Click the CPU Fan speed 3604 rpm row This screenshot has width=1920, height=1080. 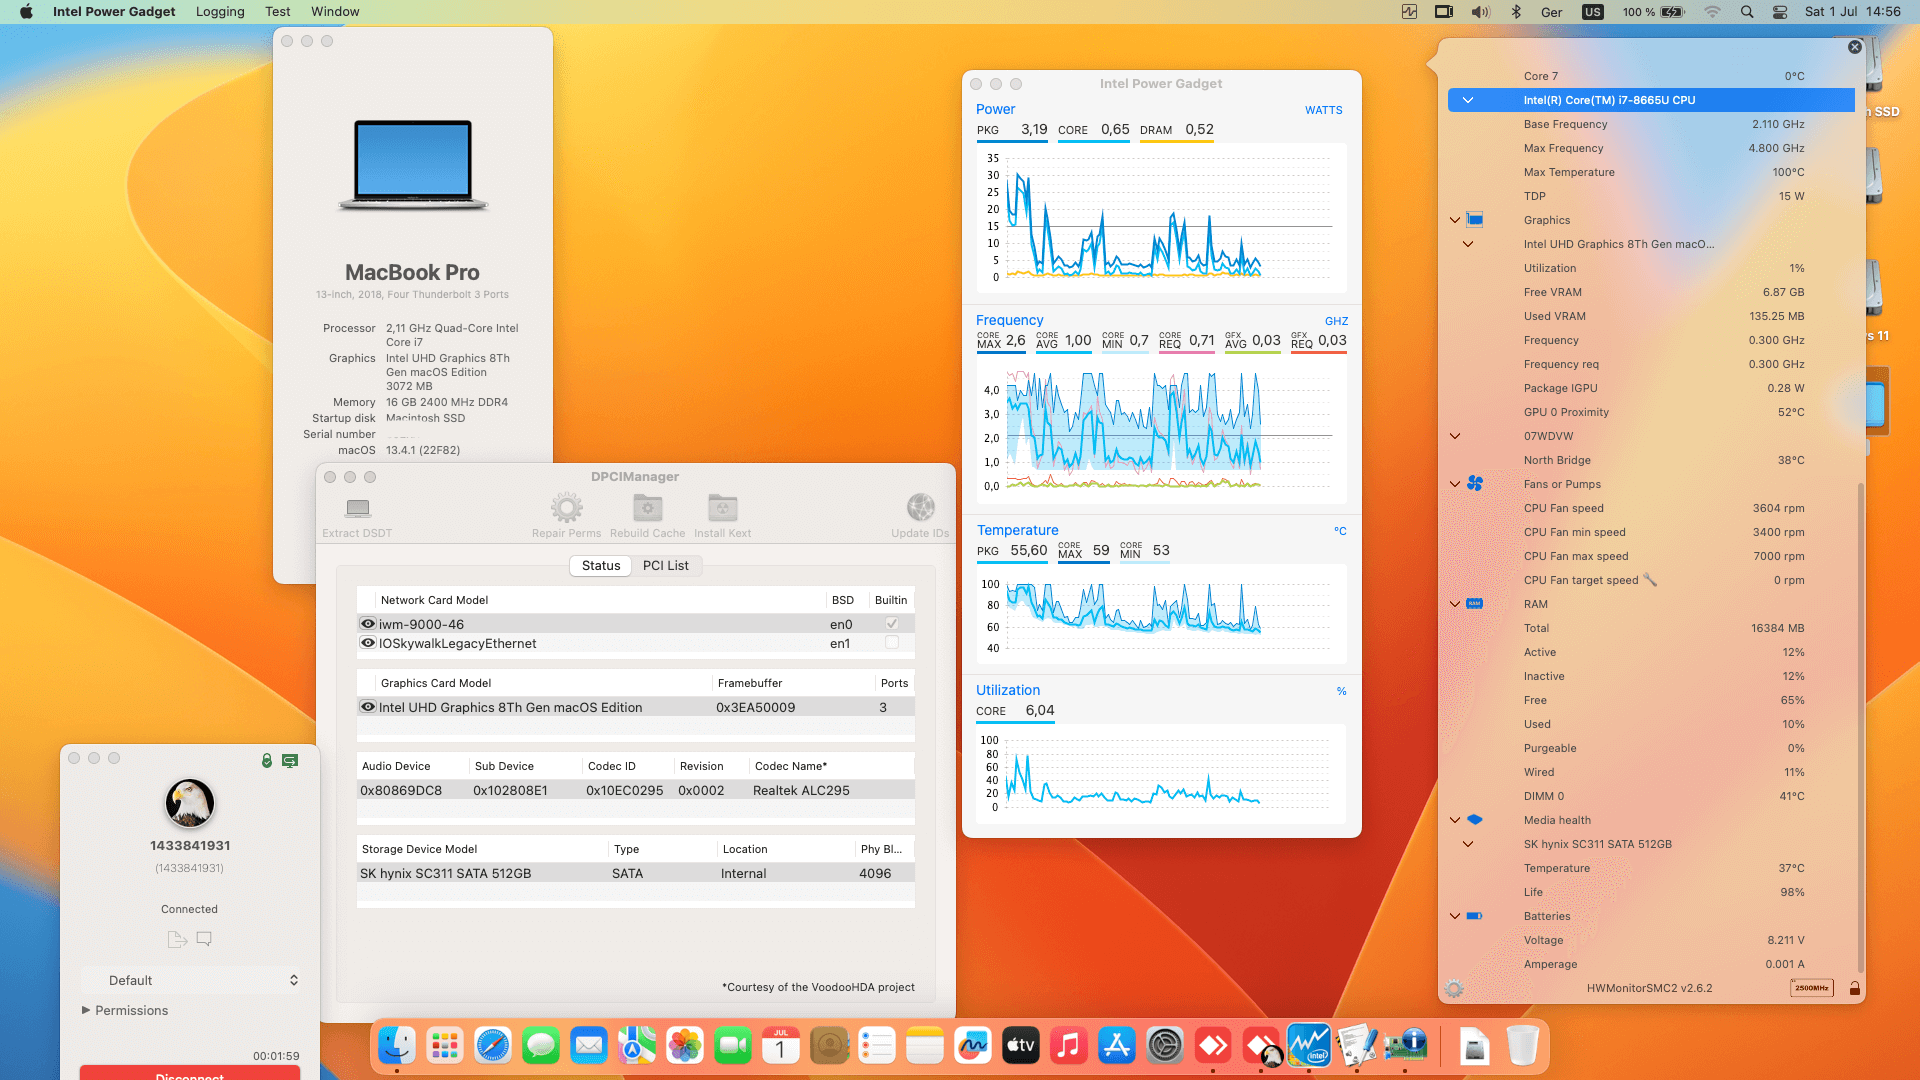coord(1651,508)
